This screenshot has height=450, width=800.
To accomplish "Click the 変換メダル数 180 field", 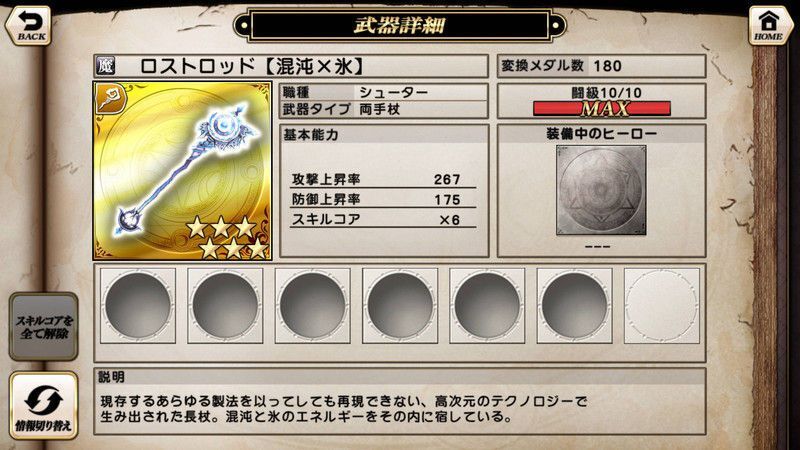I will point(602,66).
